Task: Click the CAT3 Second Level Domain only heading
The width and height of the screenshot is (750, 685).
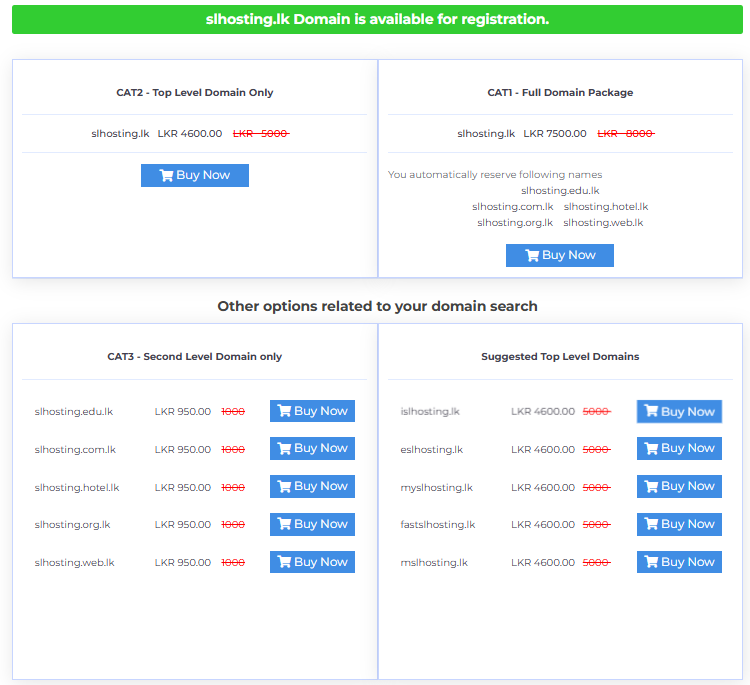Action: tap(195, 356)
